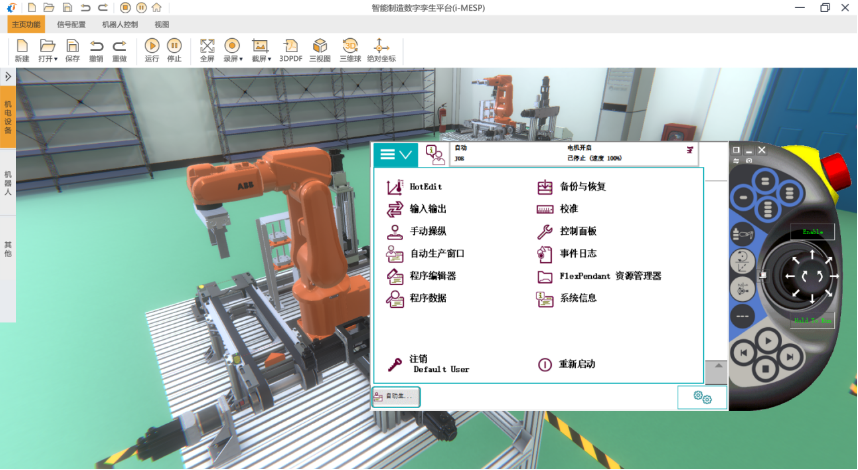Expand the 打开 dropdown arrow

tap(56, 59)
